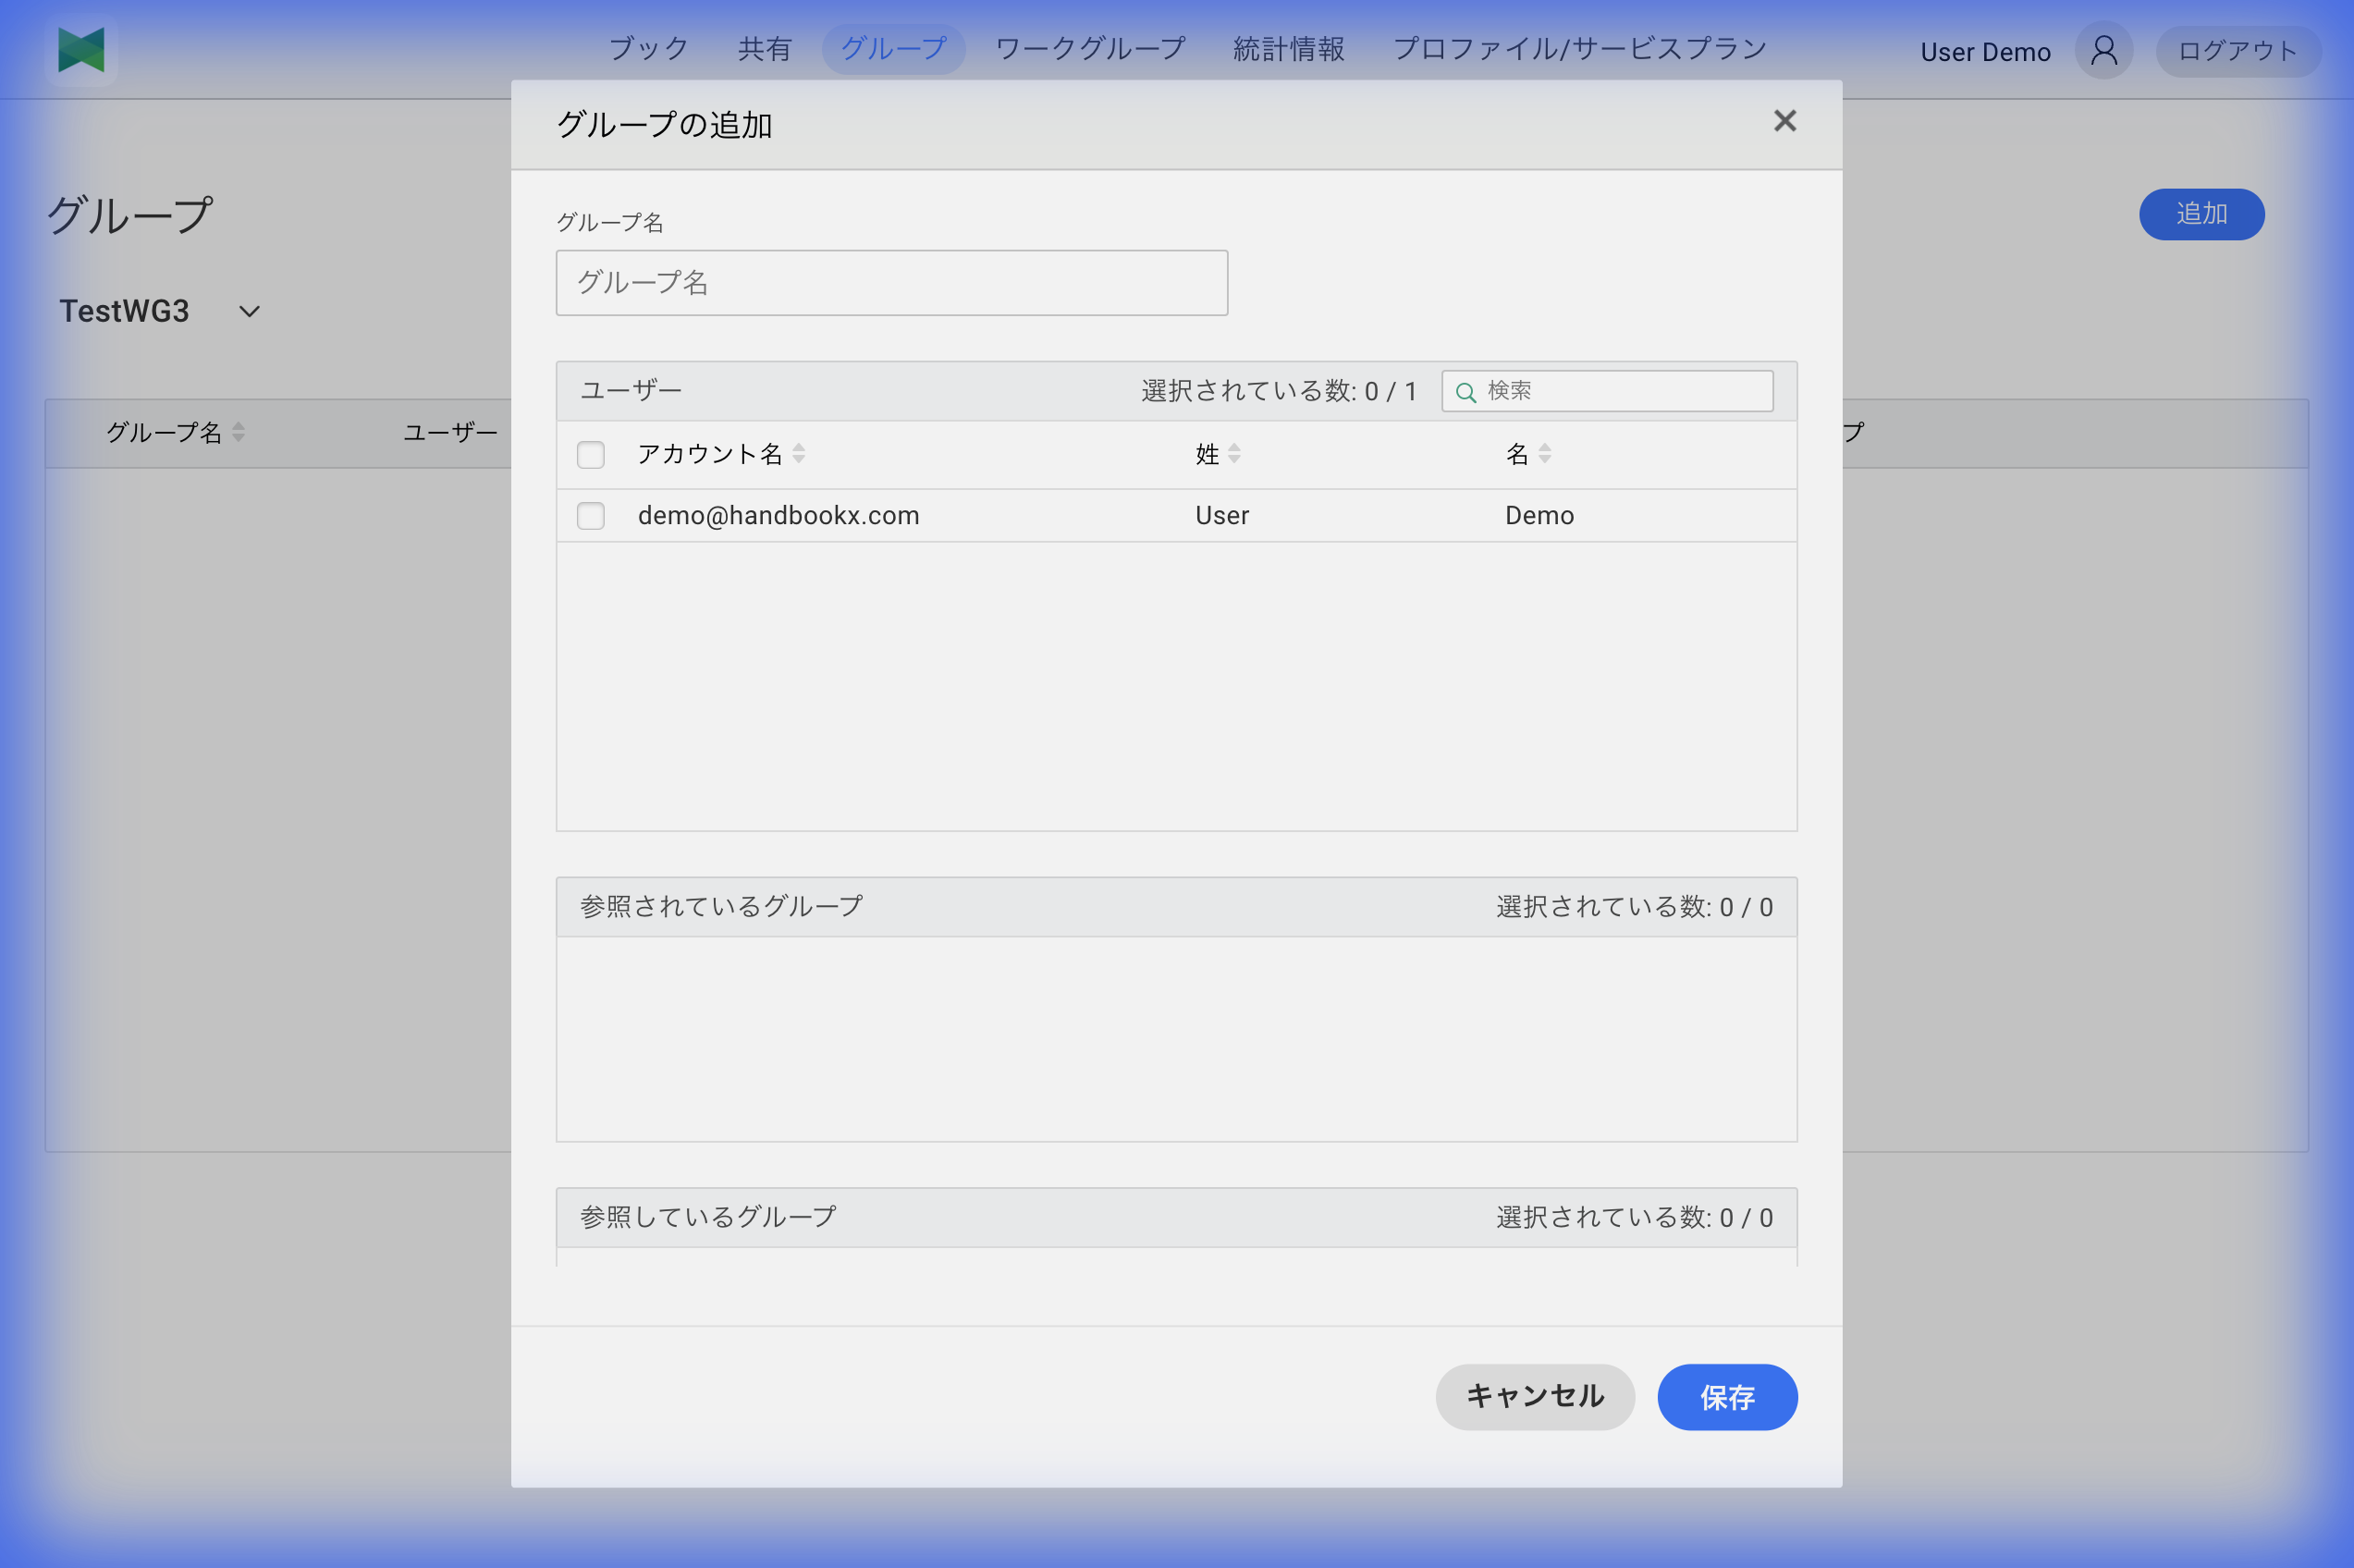2354x1568 pixels.
Task: Sort users by the アカウント名 column arrows
Action: click(798, 454)
